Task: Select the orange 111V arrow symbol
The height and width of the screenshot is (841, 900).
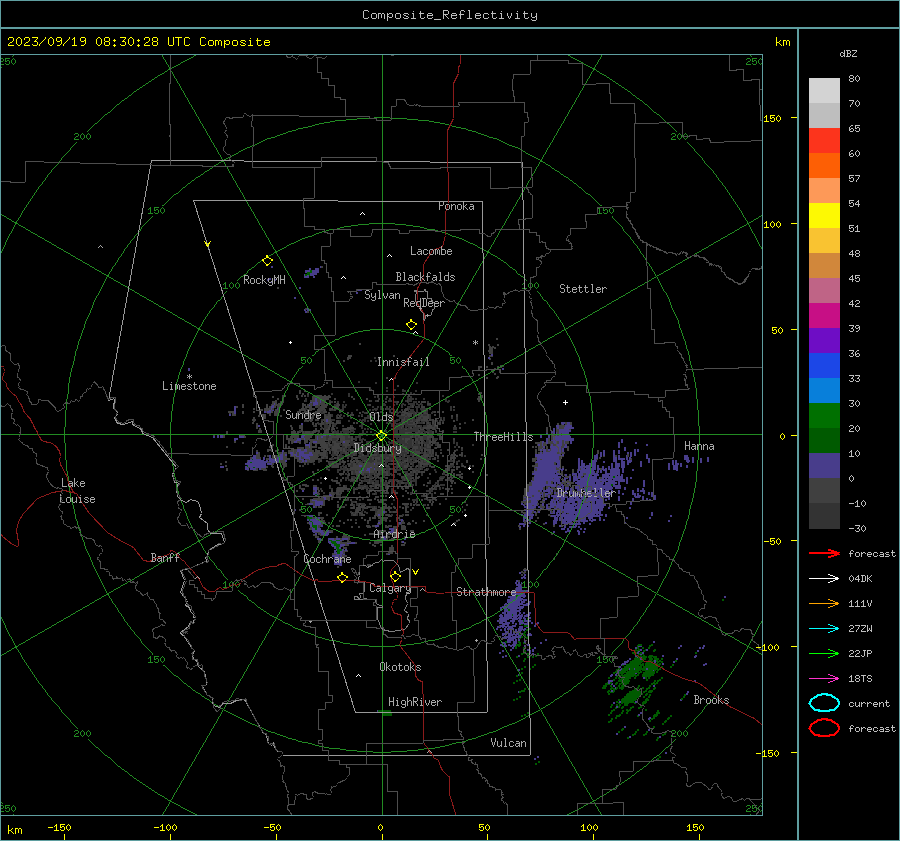Action: coord(824,603)
